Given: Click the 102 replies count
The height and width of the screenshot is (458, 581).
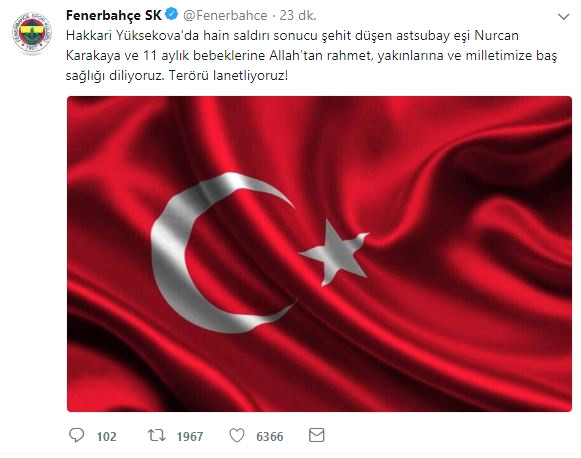Looking at the screenshot, I should (107, 437).
